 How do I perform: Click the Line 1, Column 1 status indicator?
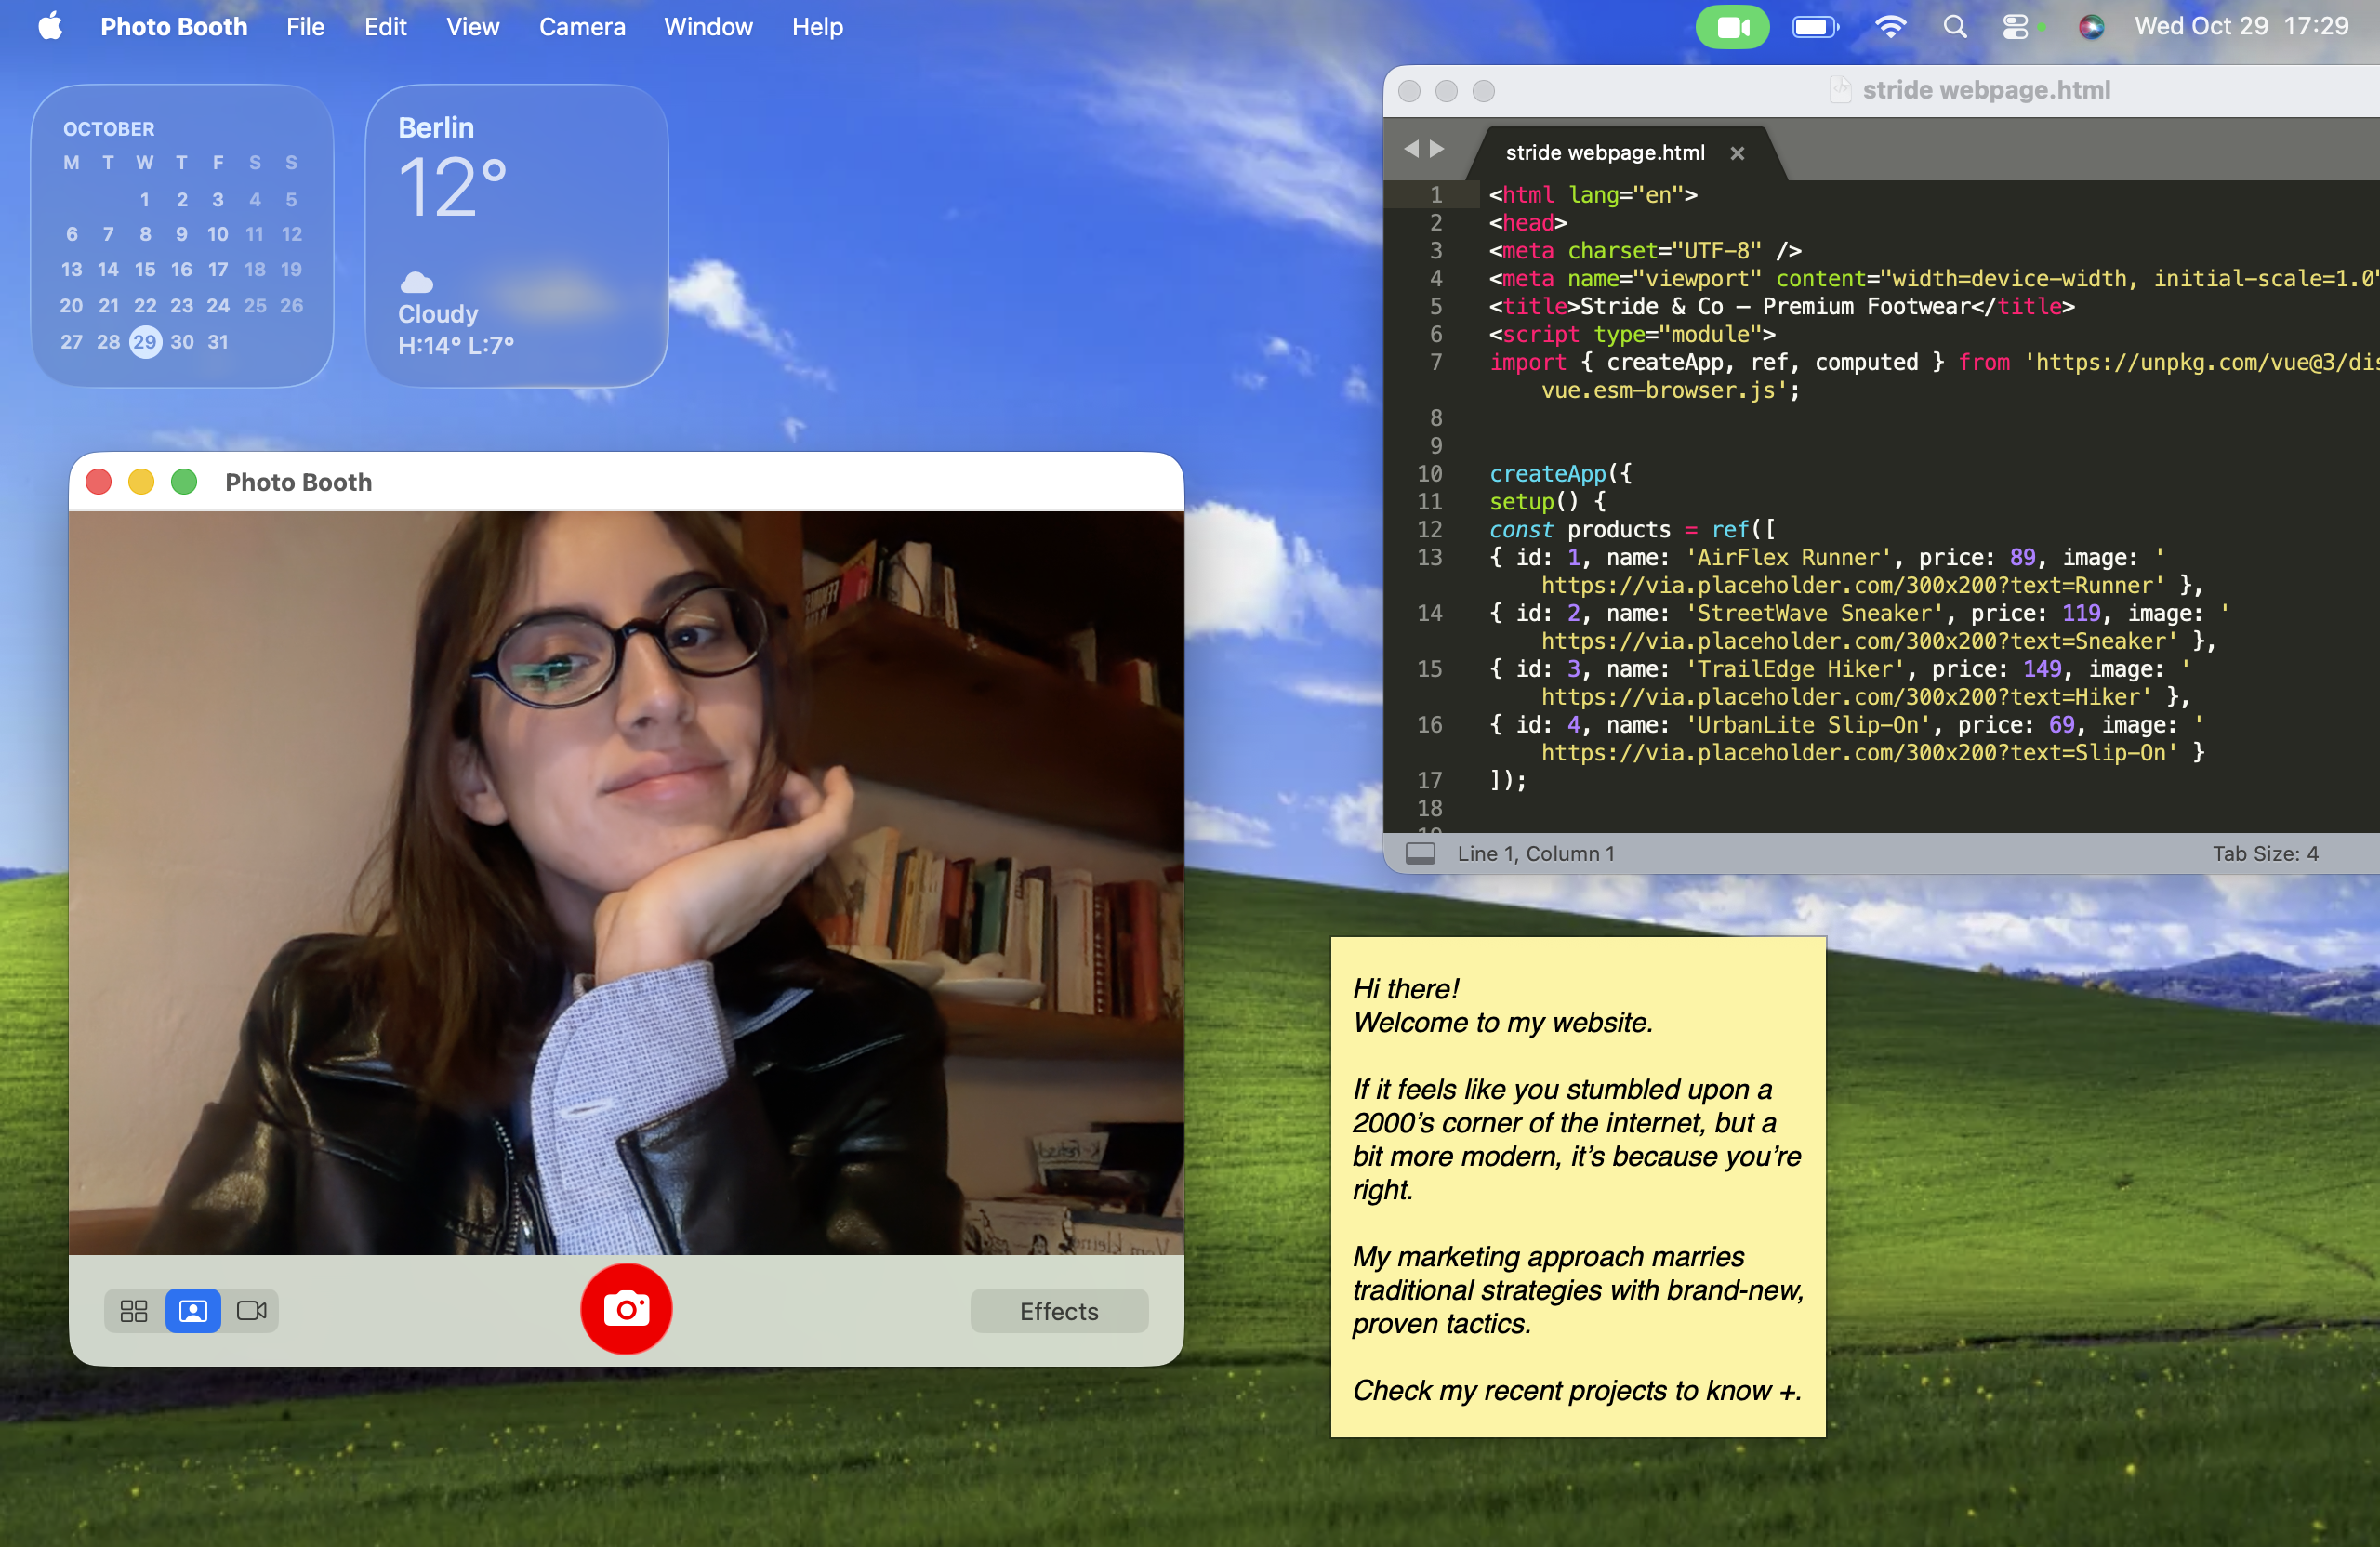[1535, 853]
